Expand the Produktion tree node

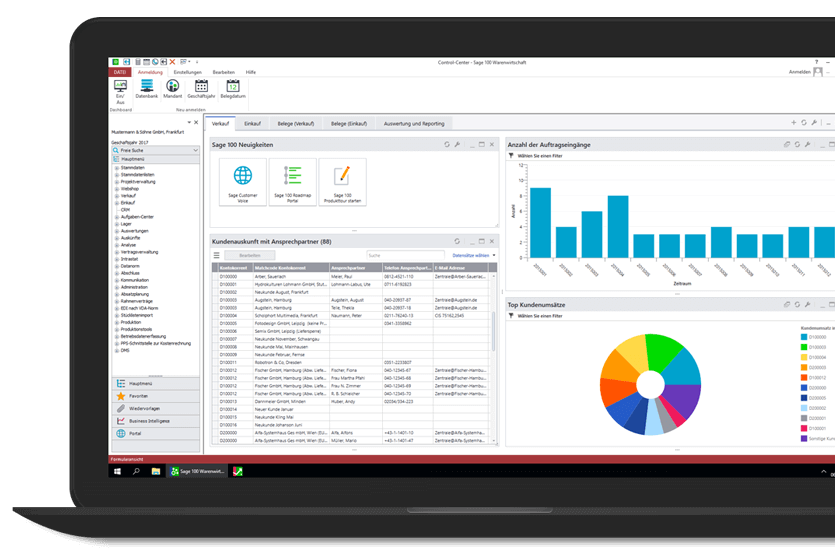coord(117,322)
